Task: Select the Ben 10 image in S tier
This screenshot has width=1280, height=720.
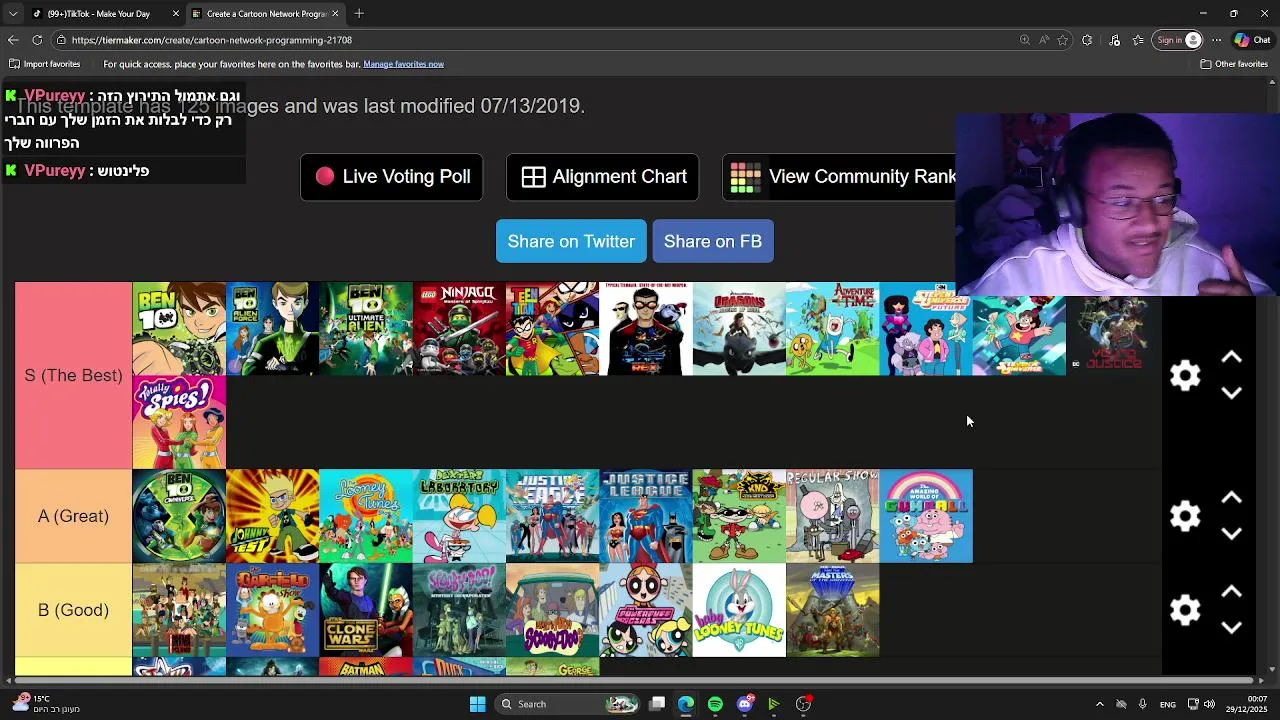Action: click(x=179, y=329)
